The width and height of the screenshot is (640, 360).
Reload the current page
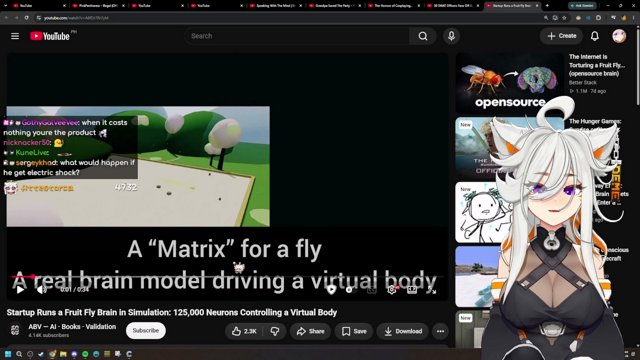27,18
